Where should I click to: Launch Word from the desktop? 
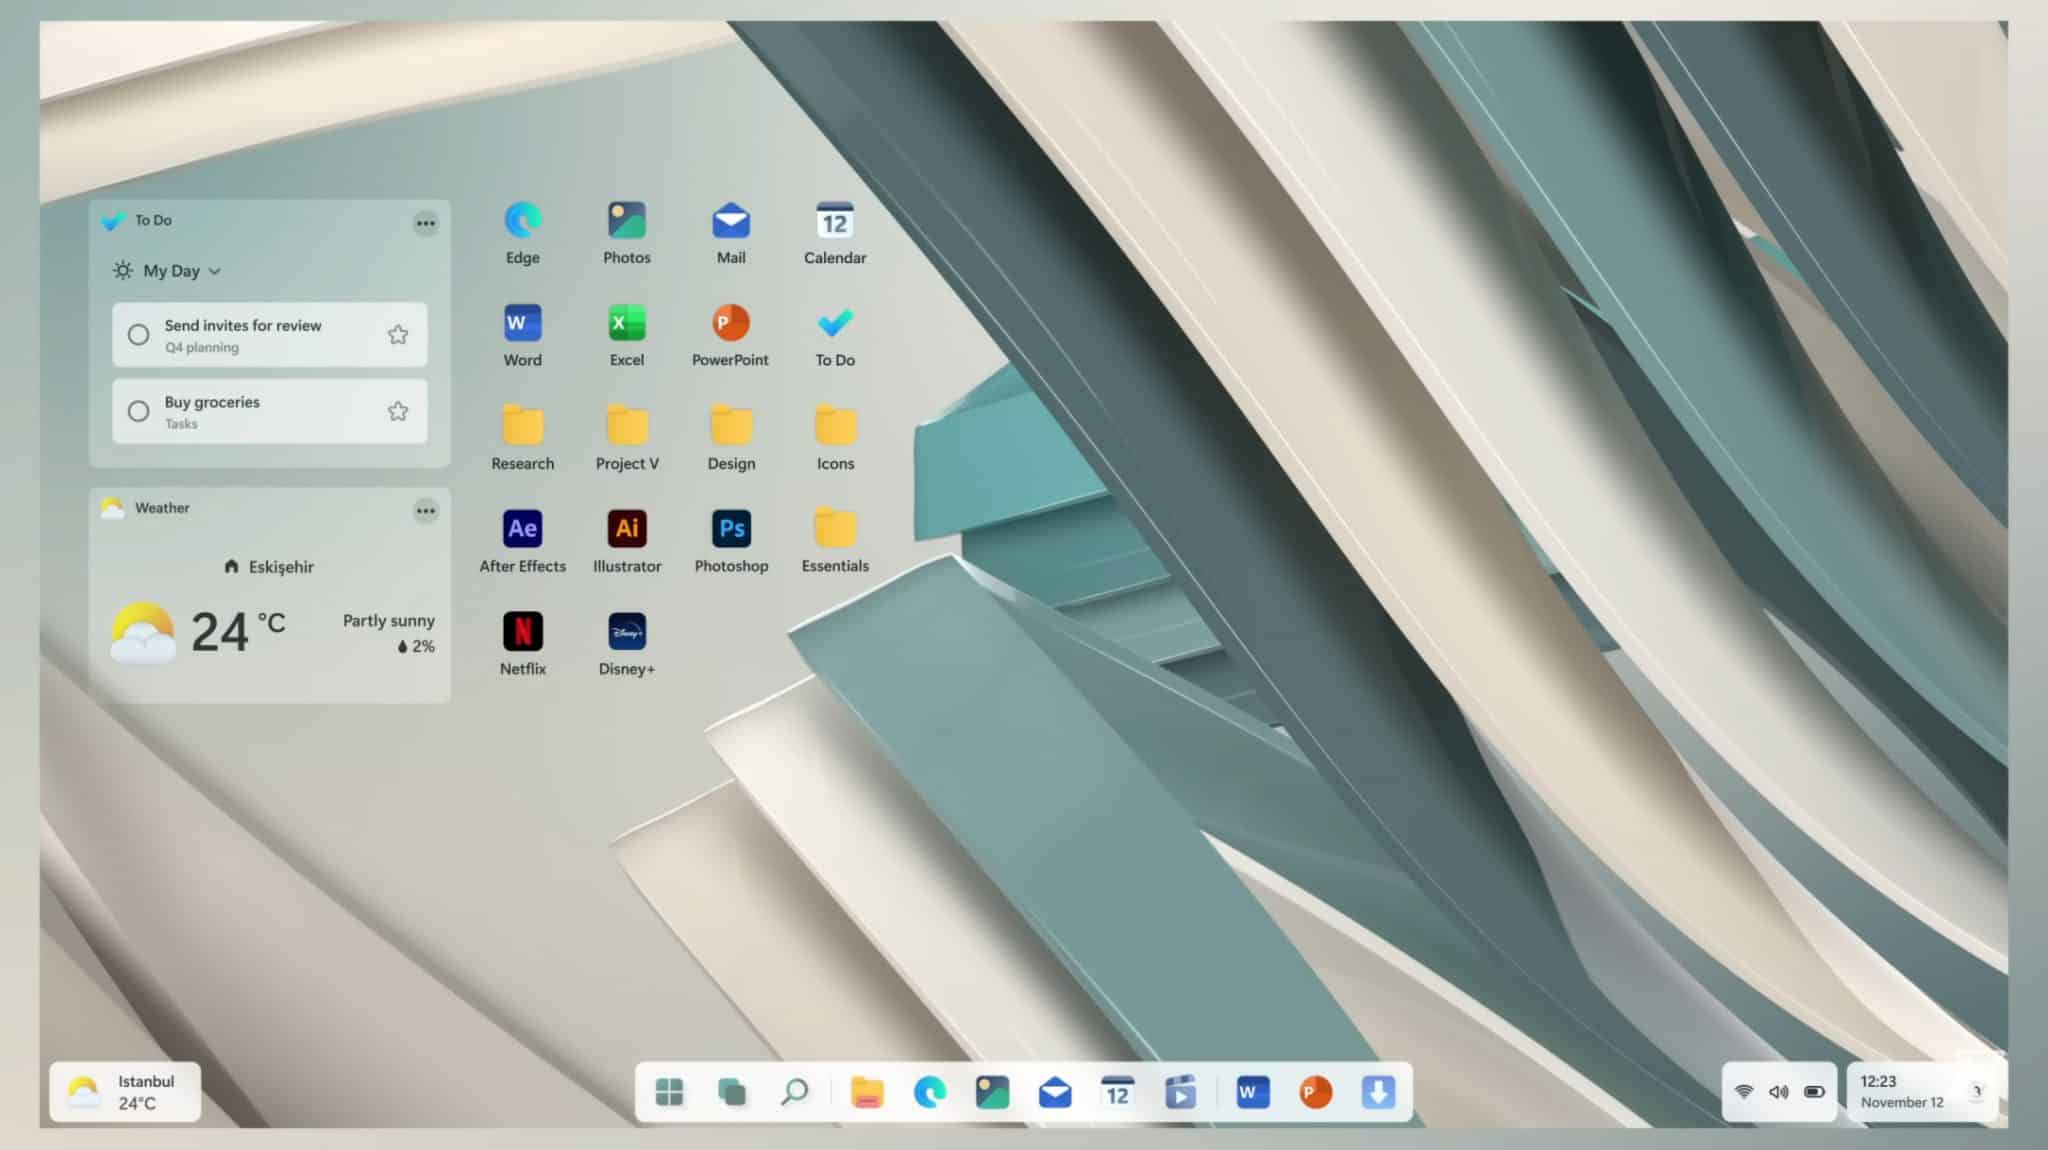click(x=522, y=322)
